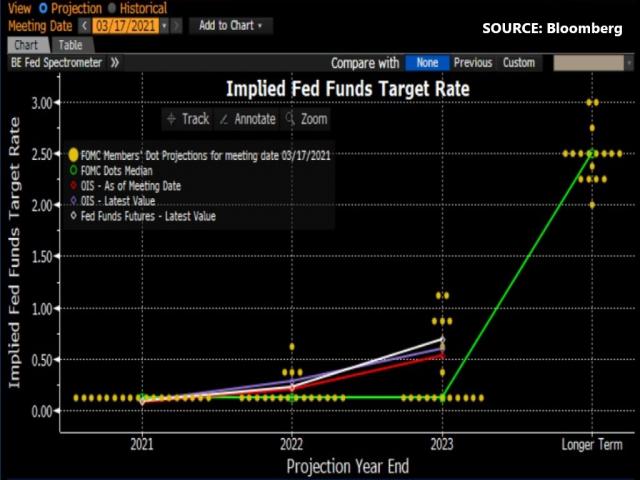Select the Historical view radio button
This screenshot has height=480, width=640.
(x=110, y=7)
